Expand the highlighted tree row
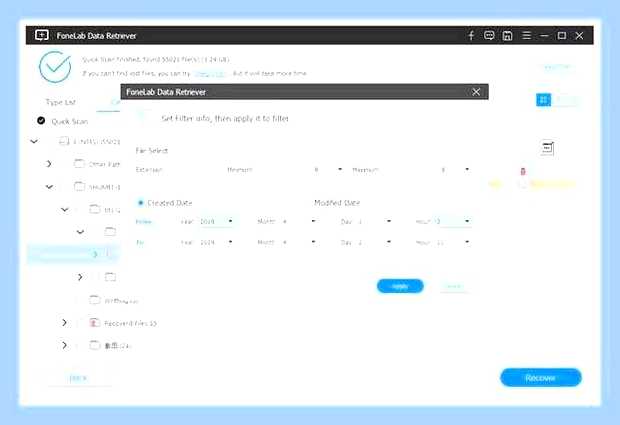This screenshot has height=425, width=620. tap(95, 254)
